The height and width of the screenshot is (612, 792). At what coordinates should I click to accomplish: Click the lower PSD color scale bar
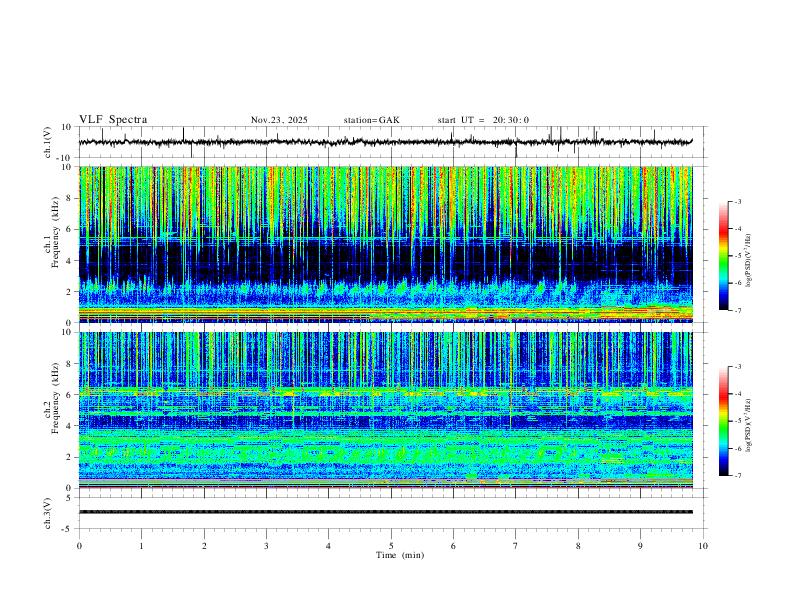point(723,421)
